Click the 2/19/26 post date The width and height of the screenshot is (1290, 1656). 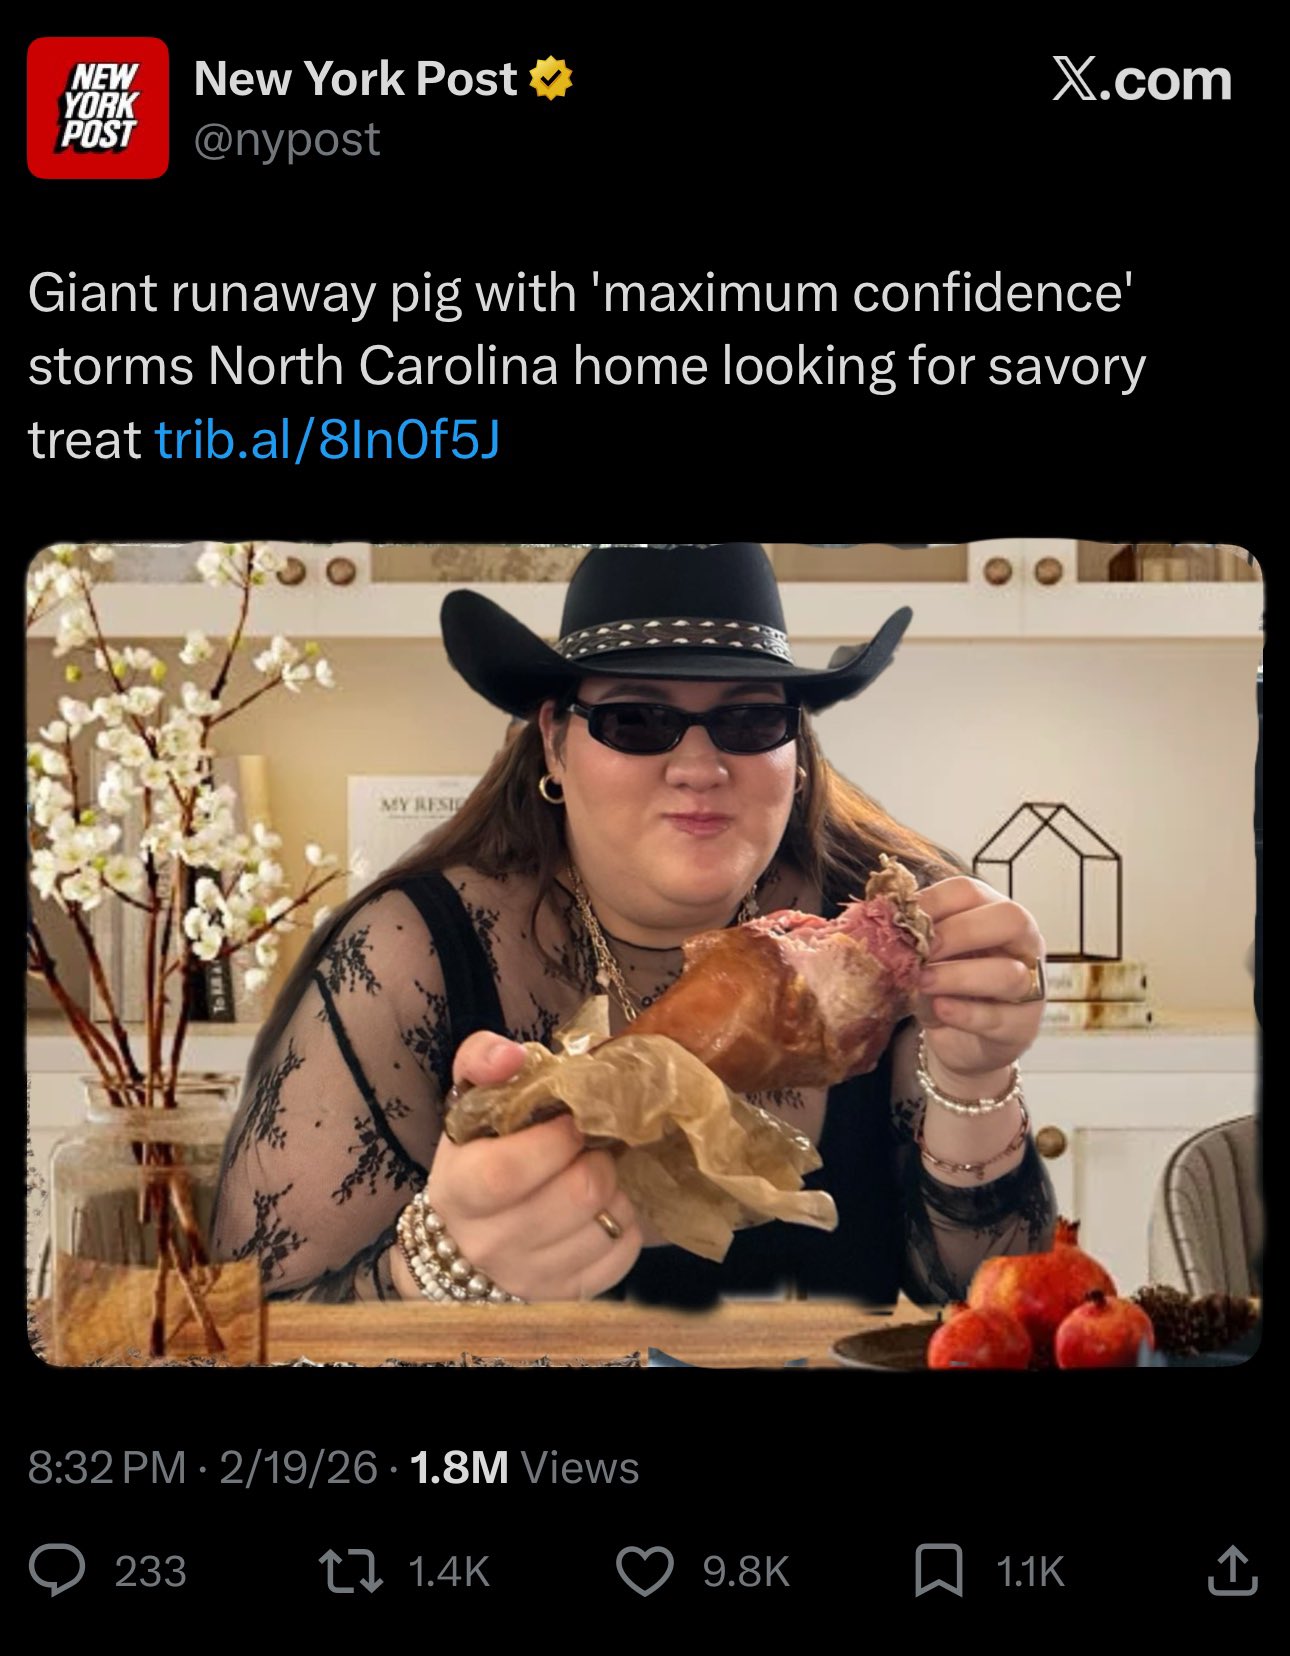(x=298, y=1467)
